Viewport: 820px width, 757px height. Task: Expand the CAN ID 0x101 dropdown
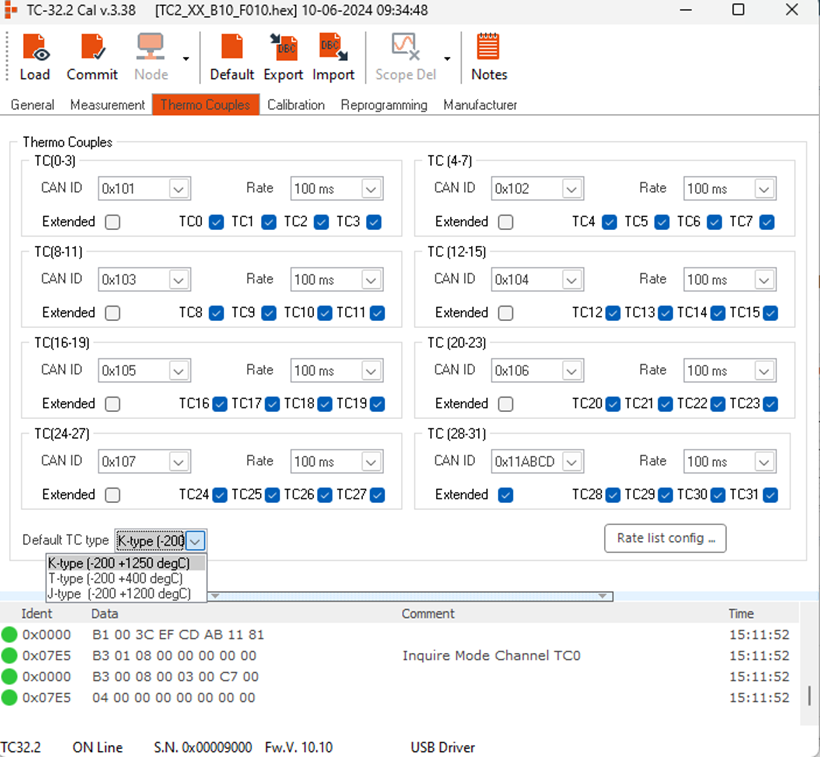[179, 189]
